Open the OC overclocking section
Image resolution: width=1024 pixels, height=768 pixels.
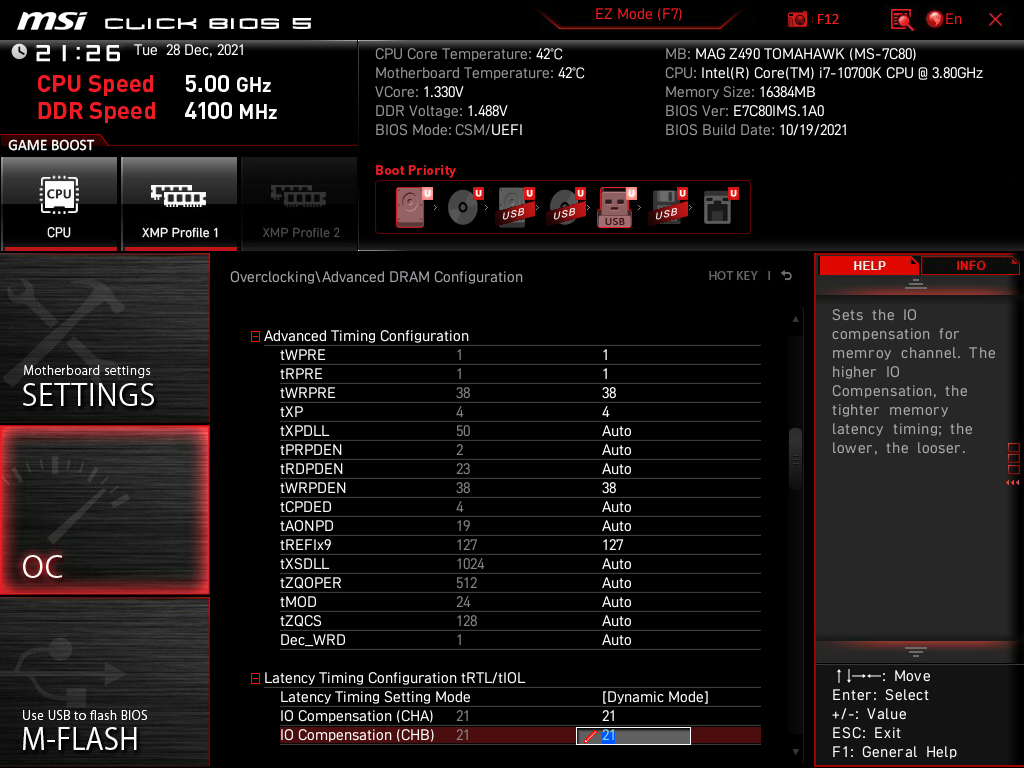[105, 511]
